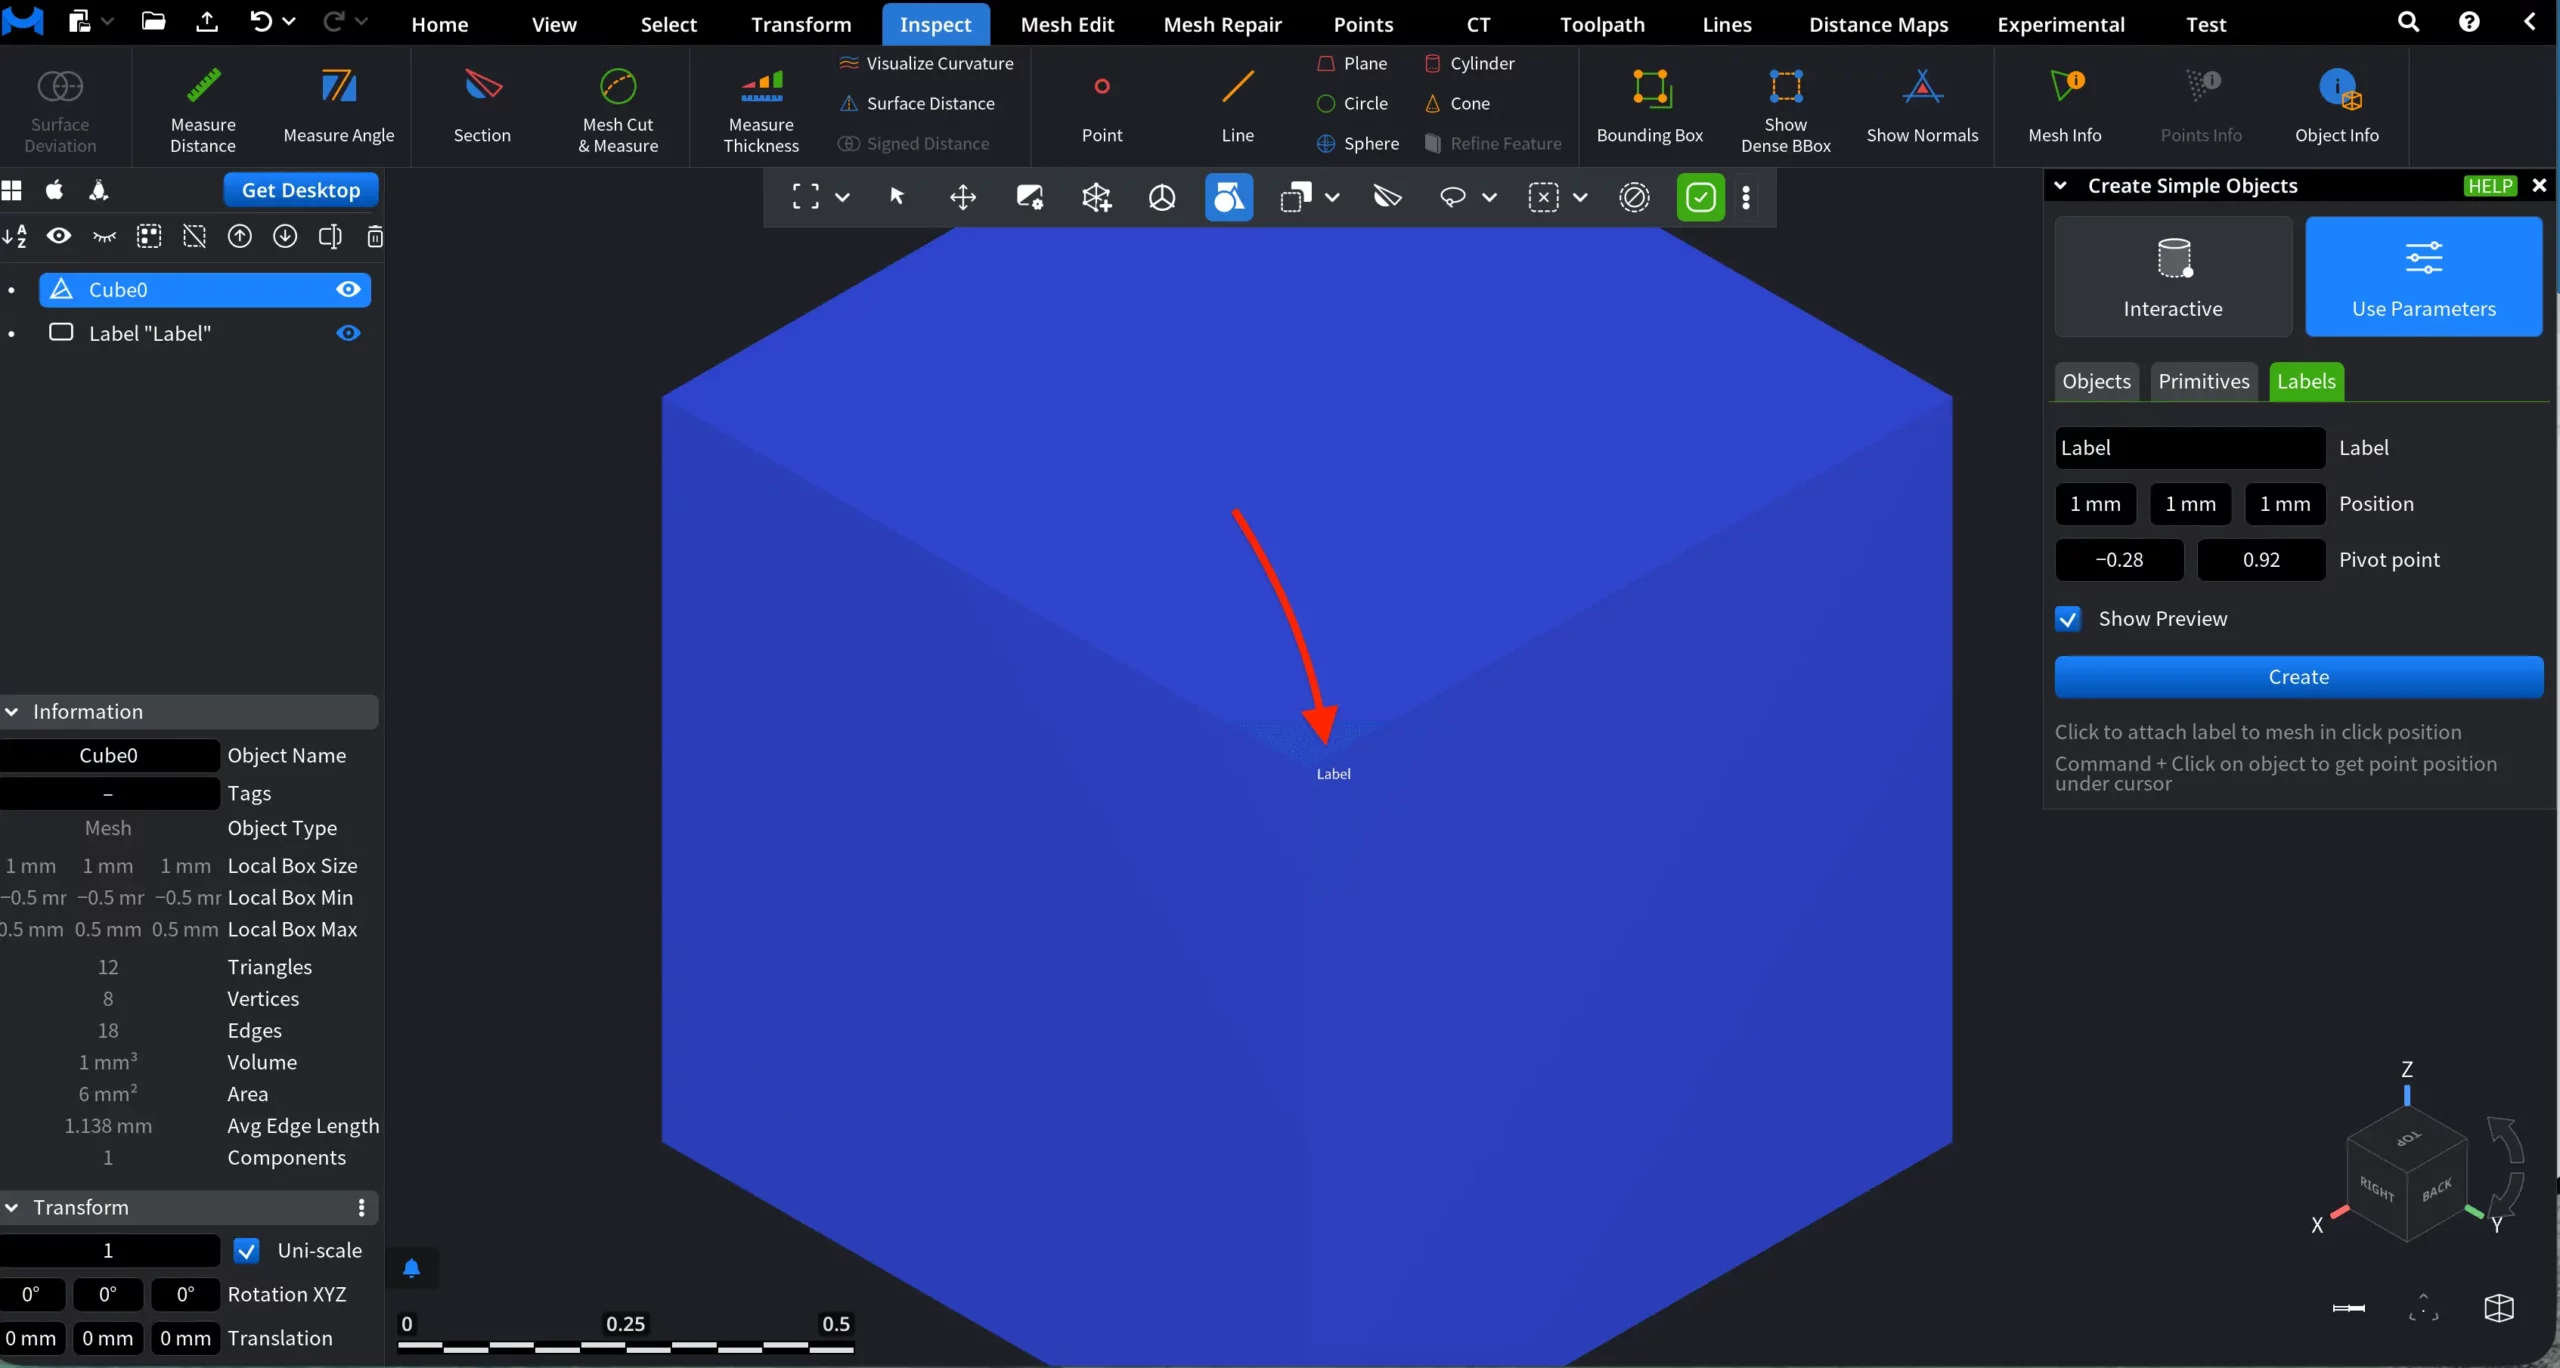Click the Label text input field
This screenshot has height=1368, width=2560.
[2189, 448]
